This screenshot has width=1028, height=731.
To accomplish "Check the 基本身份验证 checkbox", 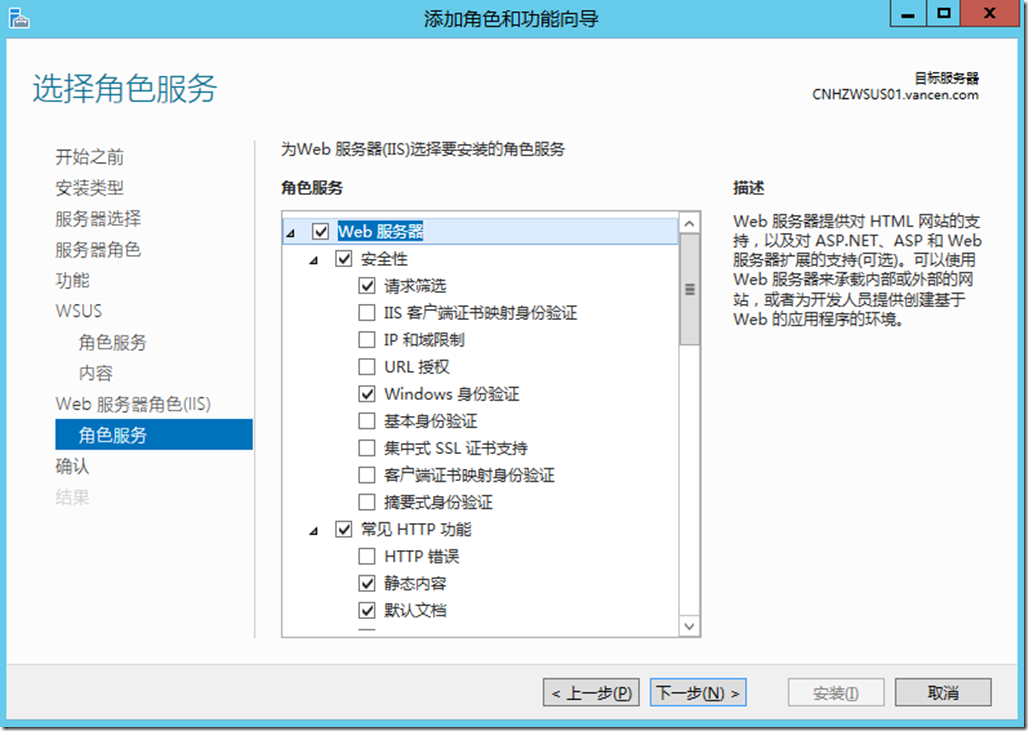I will click(x=367, y=421).
